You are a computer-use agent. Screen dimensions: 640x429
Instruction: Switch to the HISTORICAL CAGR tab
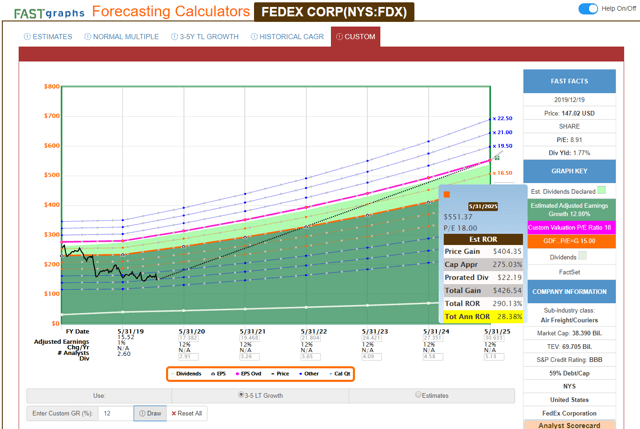click(287, 37)
